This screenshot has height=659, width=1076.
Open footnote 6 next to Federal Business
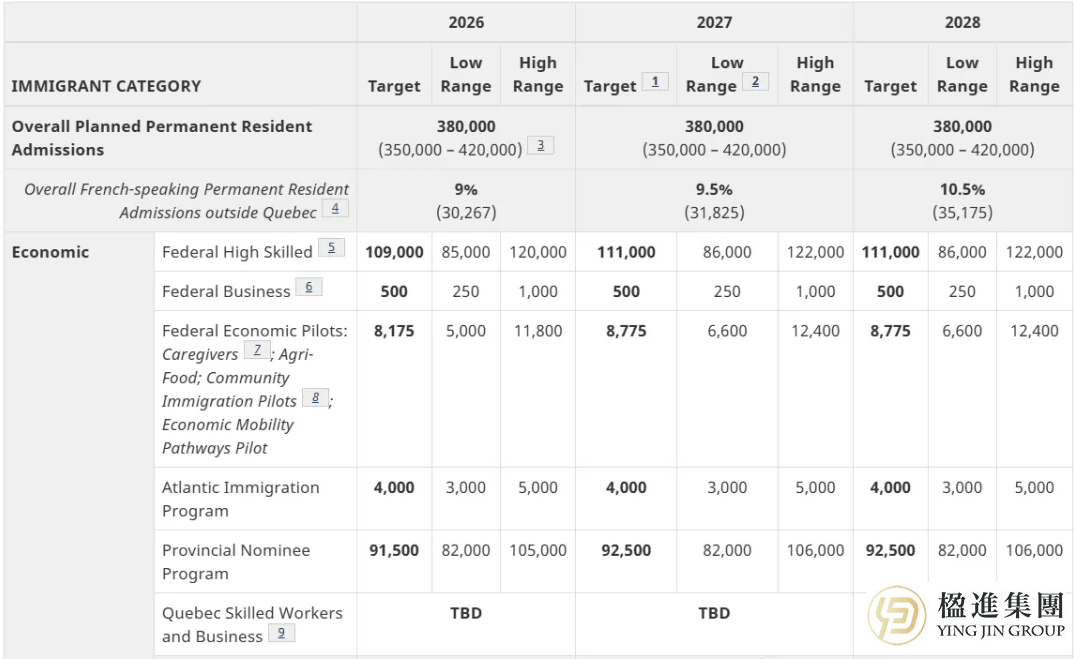coord(309,287)
